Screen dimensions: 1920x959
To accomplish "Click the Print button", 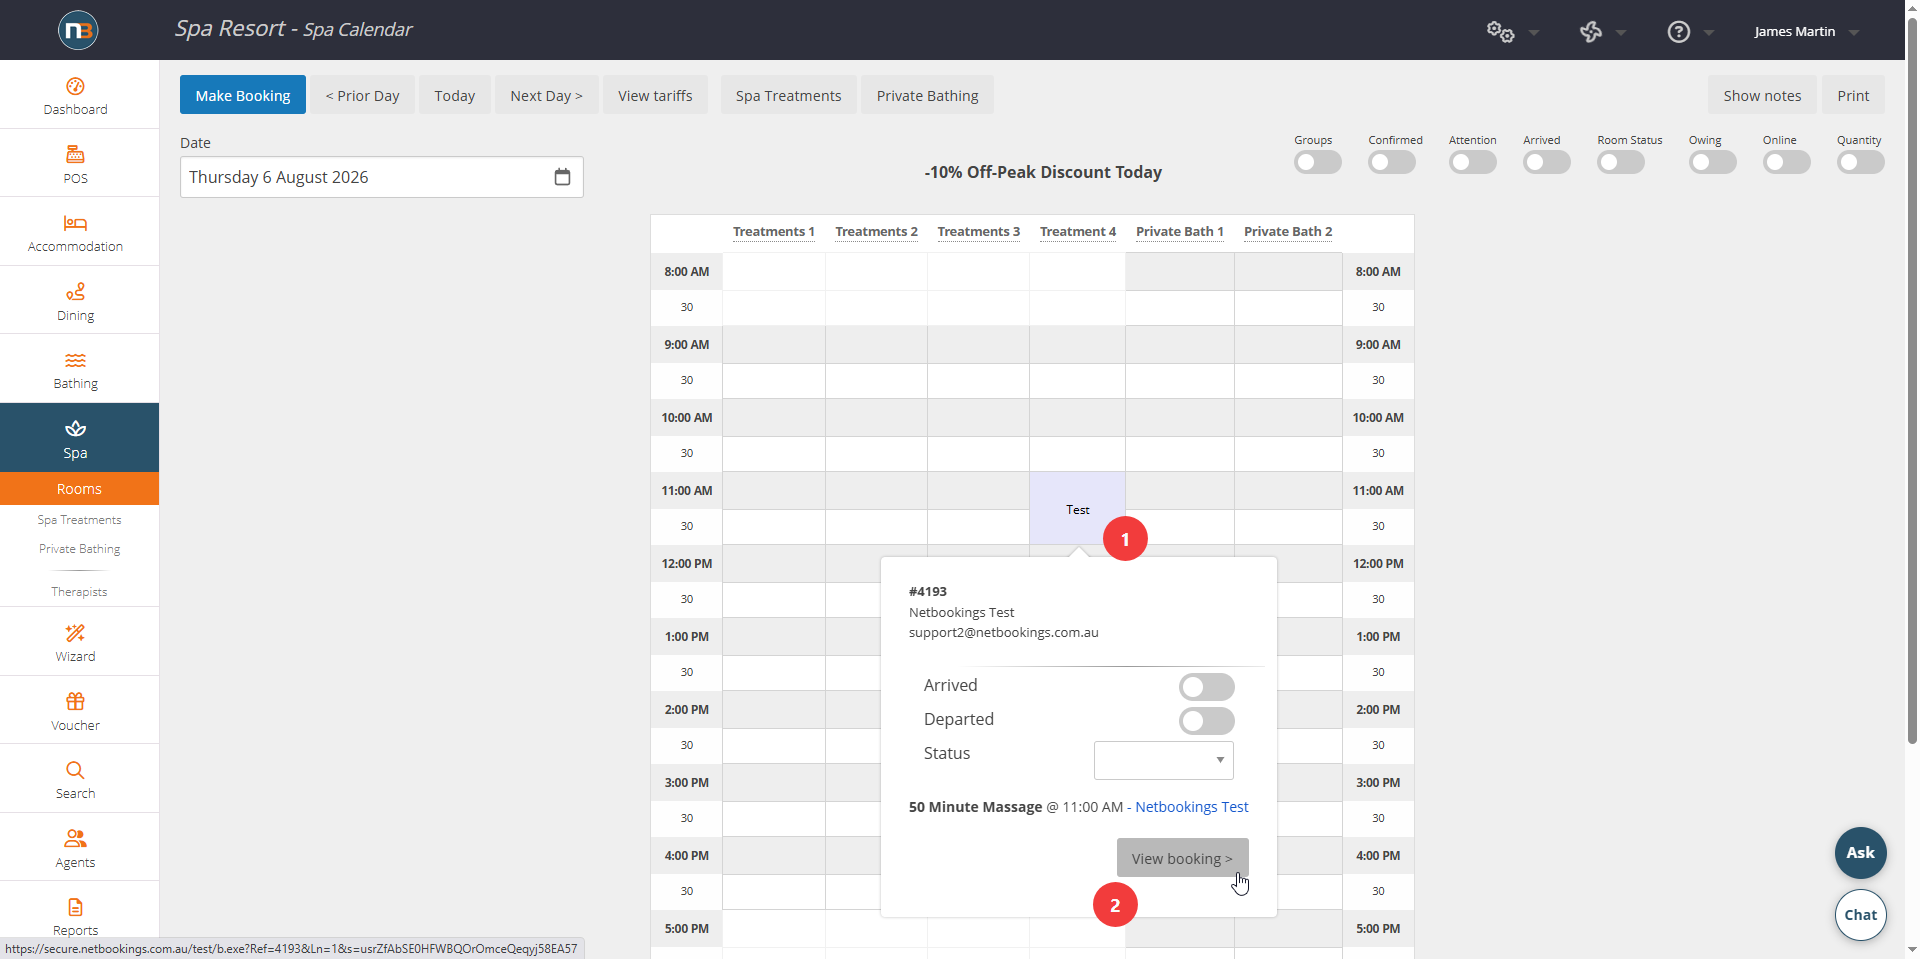I will (x=1853, y=95).
